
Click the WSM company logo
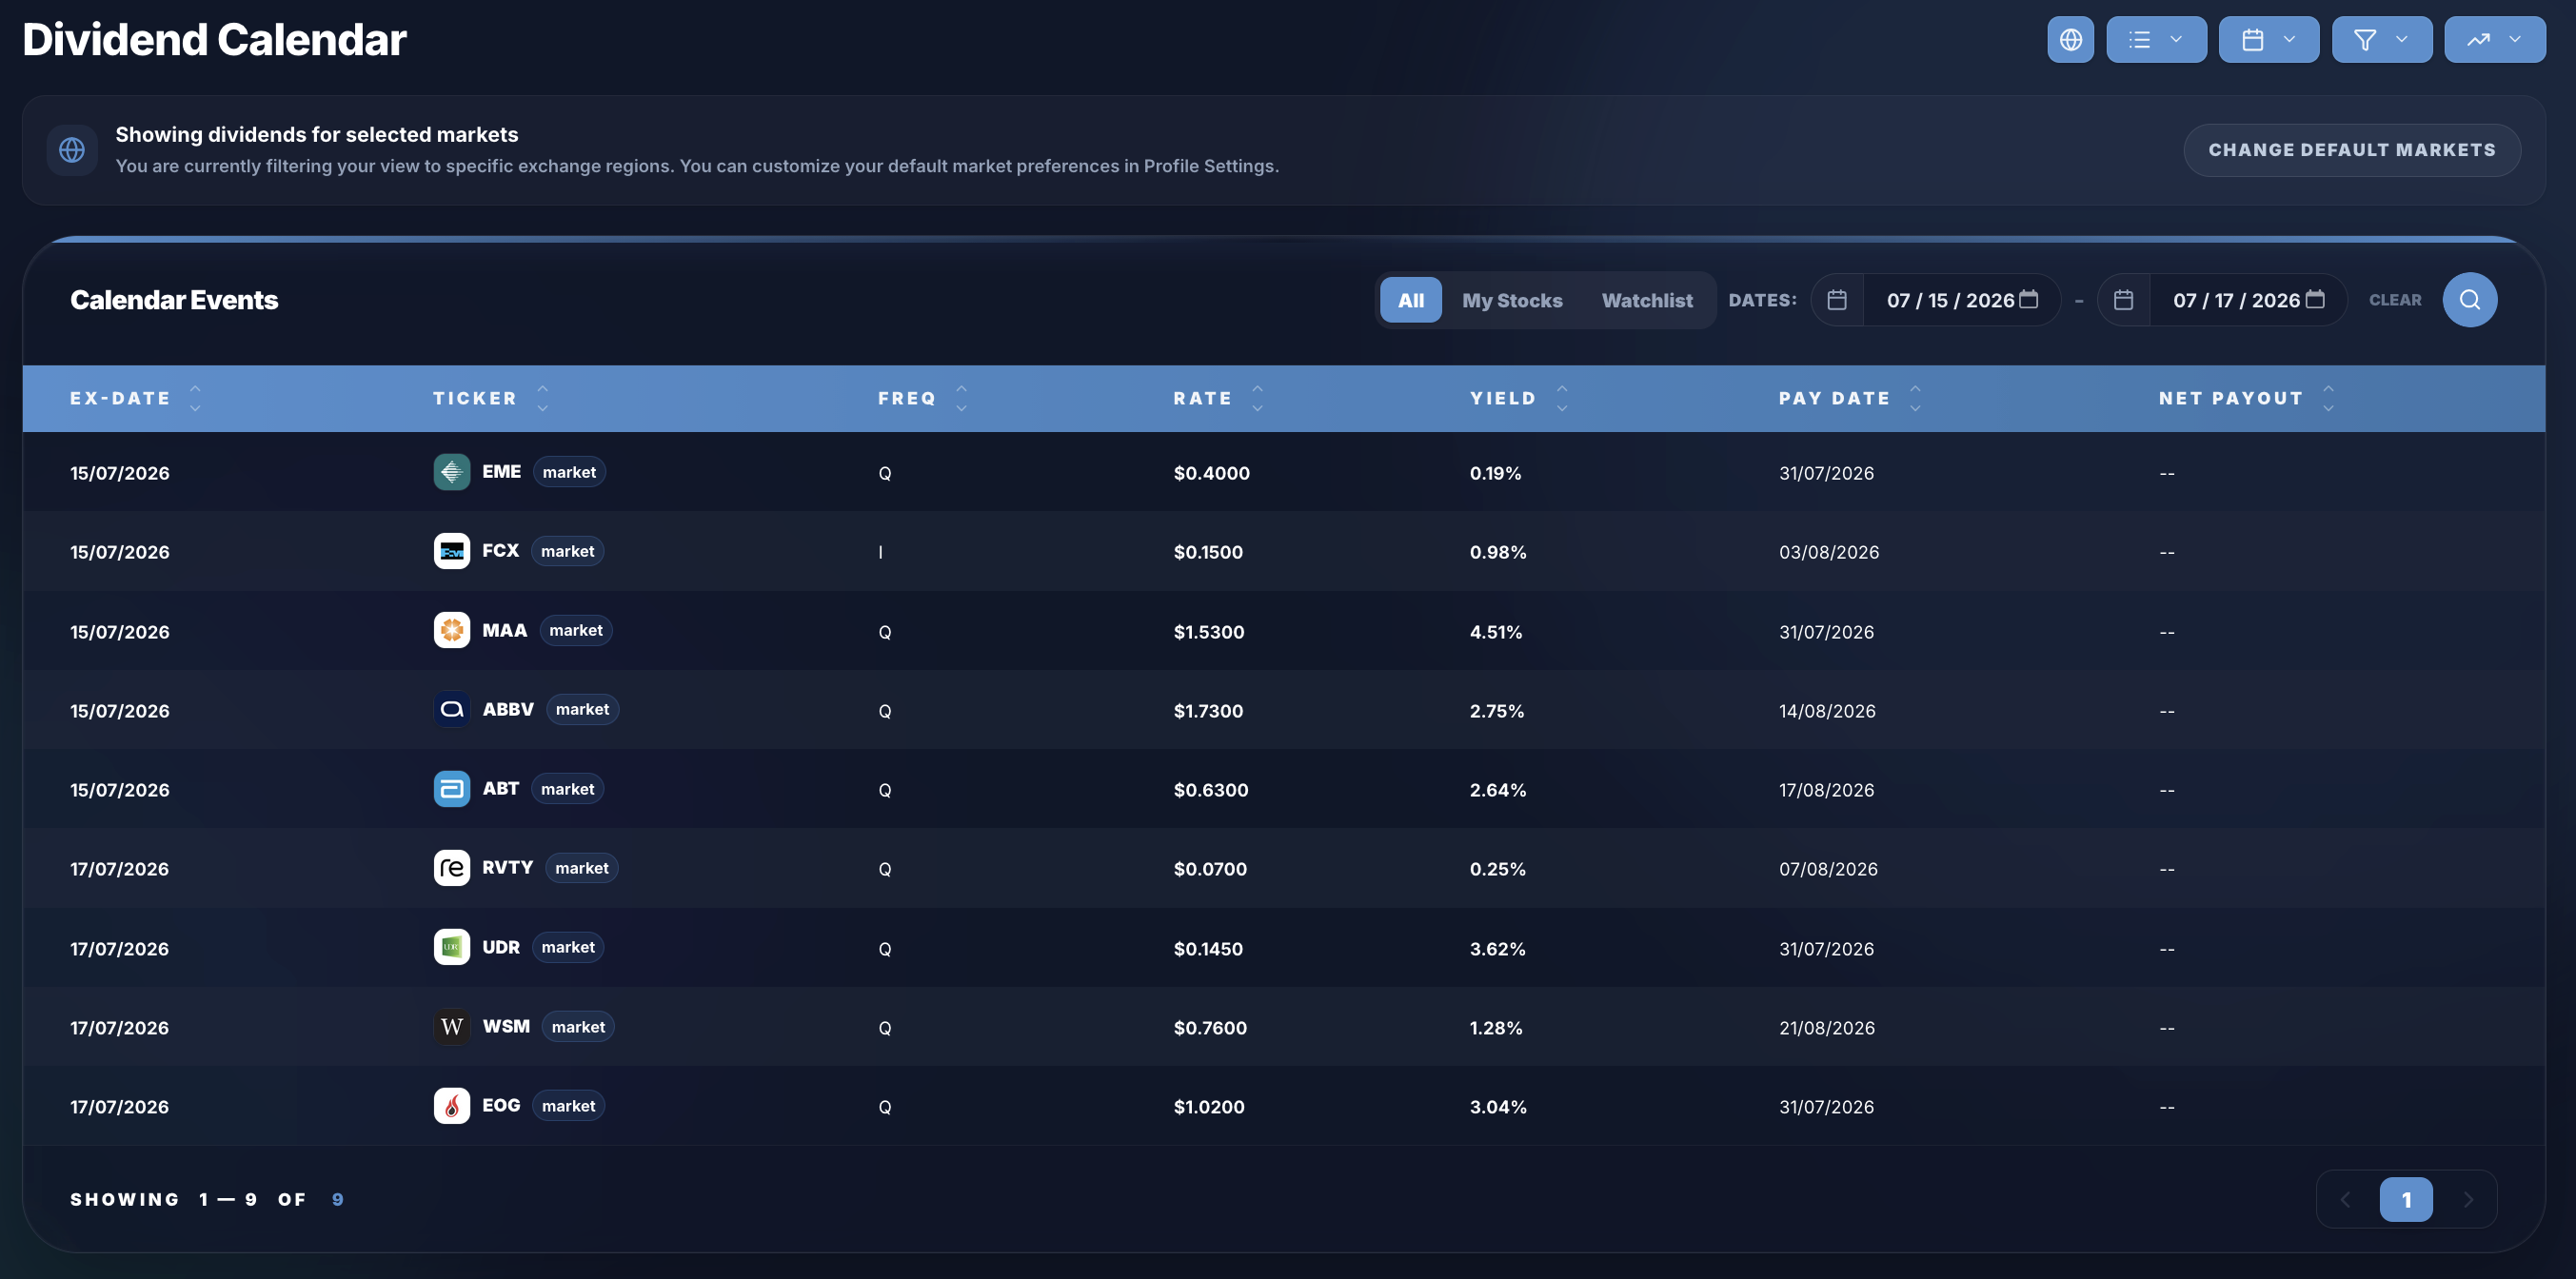(451, 1027)
